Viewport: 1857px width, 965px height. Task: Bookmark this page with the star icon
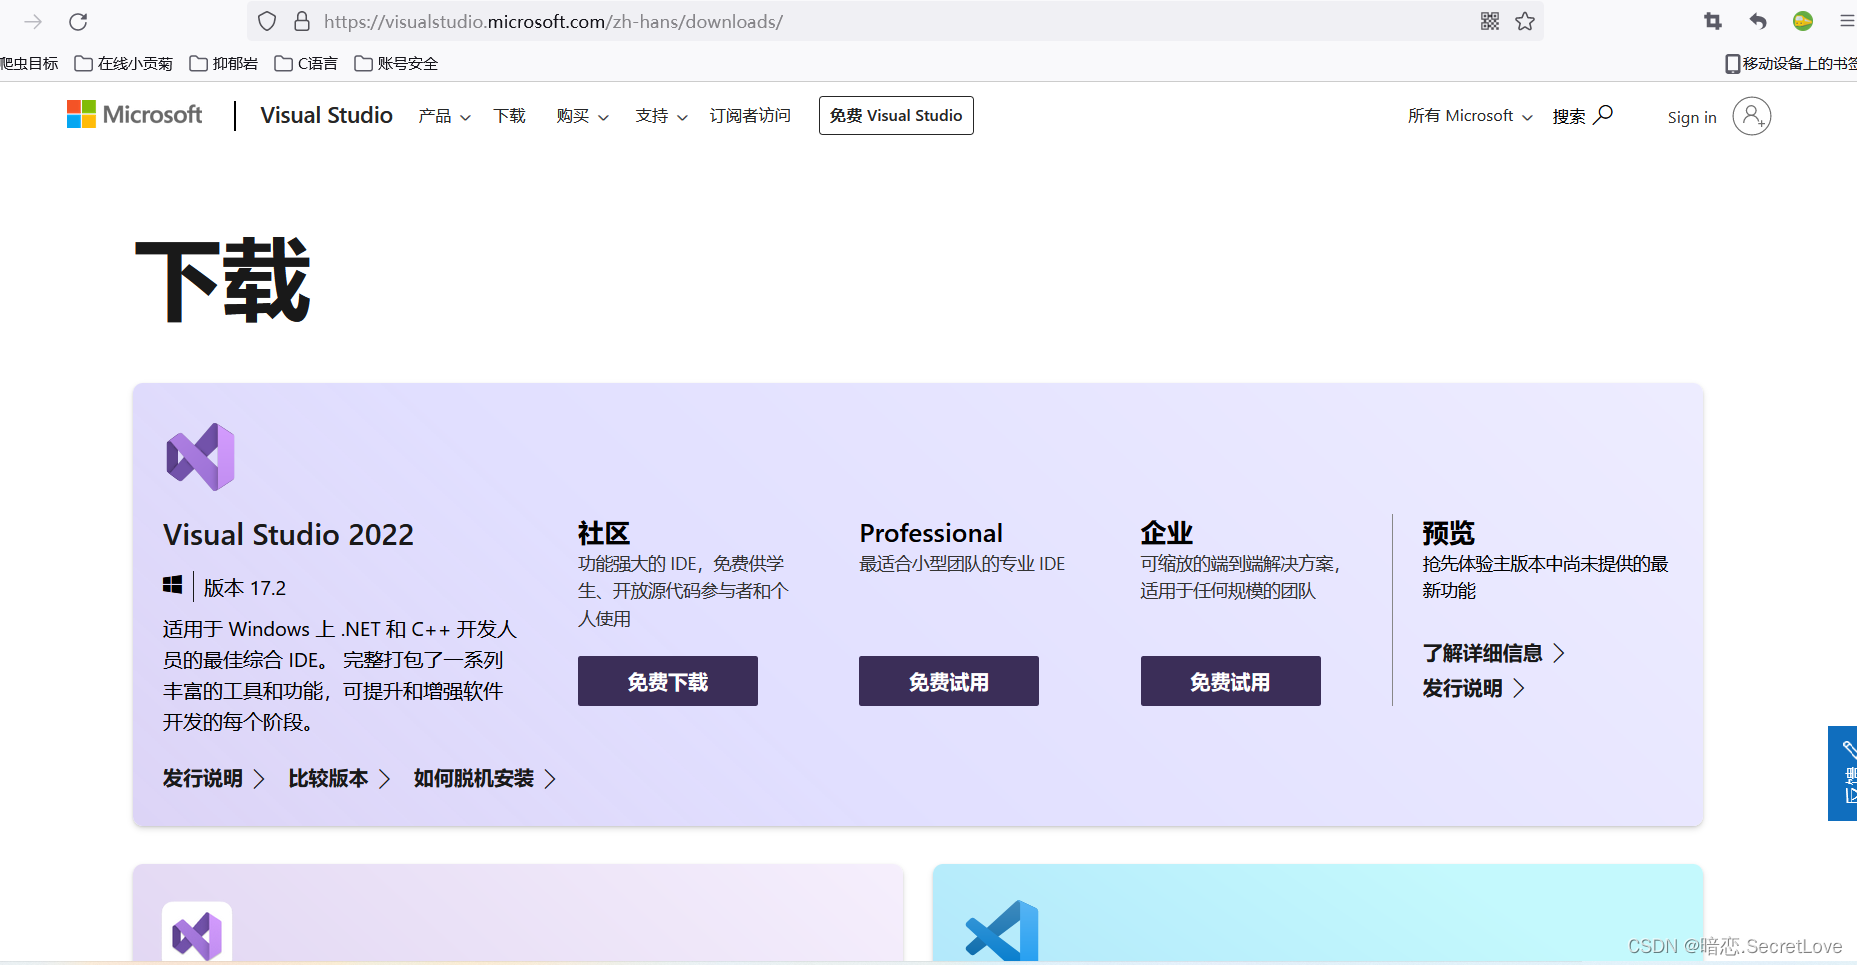point(1525,21)
